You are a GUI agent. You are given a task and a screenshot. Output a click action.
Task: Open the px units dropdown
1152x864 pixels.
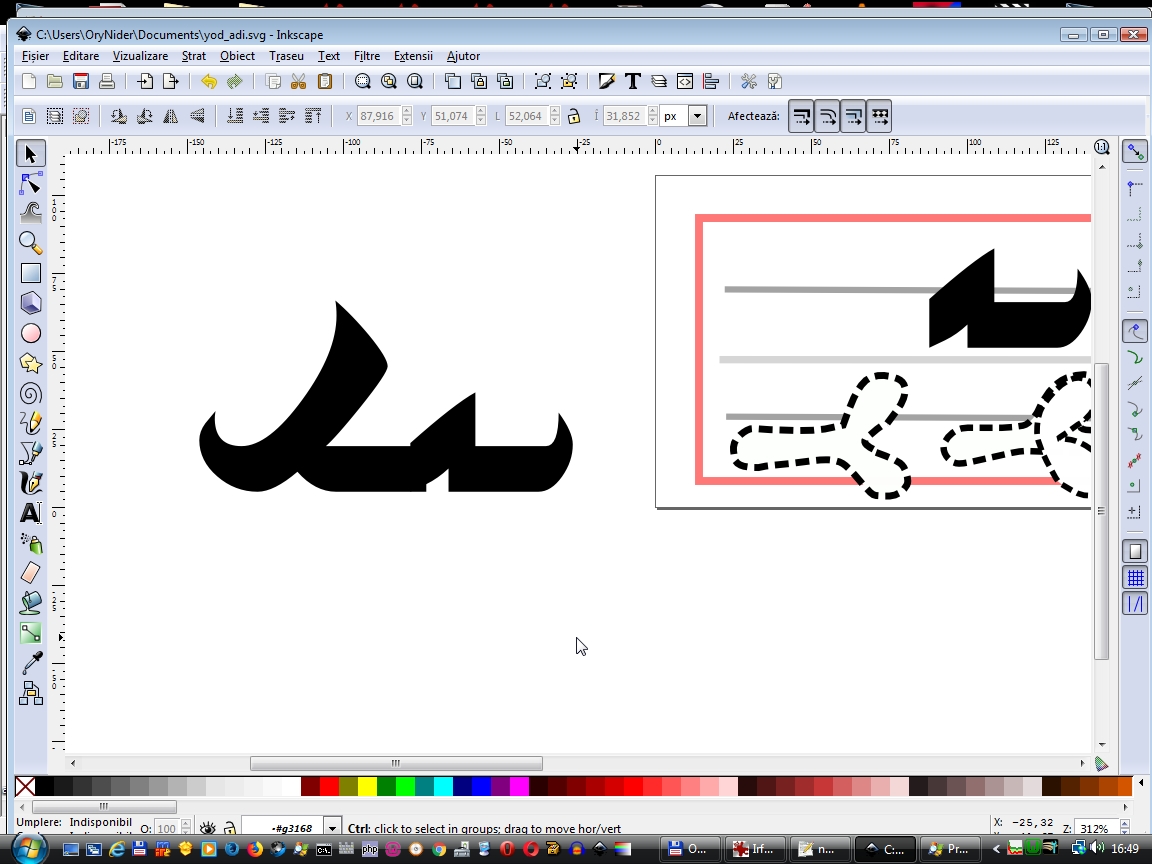(x=697, y=116)
